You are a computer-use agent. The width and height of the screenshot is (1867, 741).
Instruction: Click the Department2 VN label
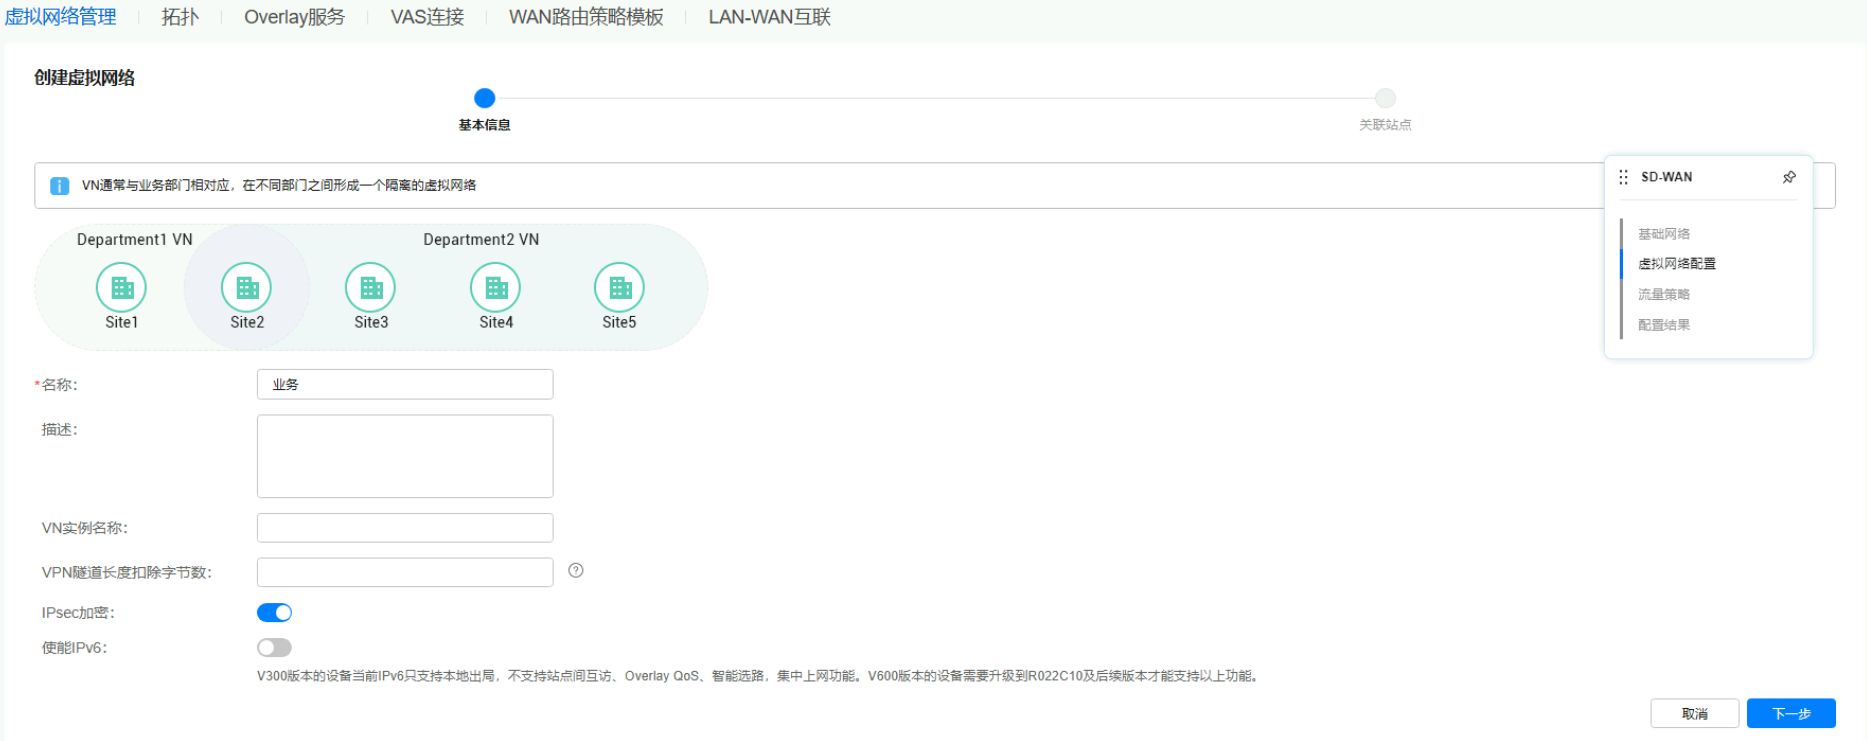click(481, 240)
